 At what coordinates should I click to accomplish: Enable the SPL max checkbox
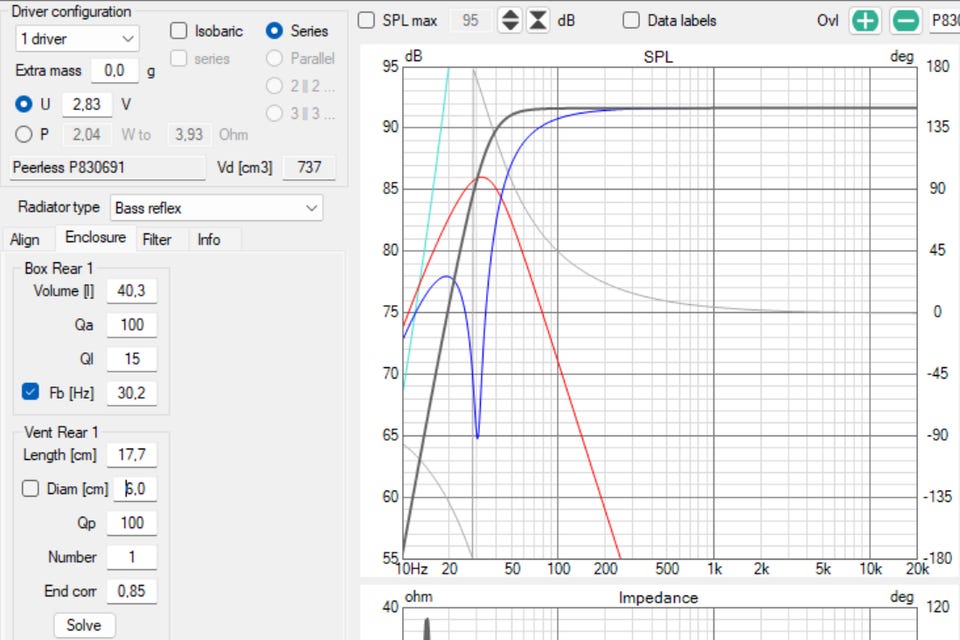[367, 20]
